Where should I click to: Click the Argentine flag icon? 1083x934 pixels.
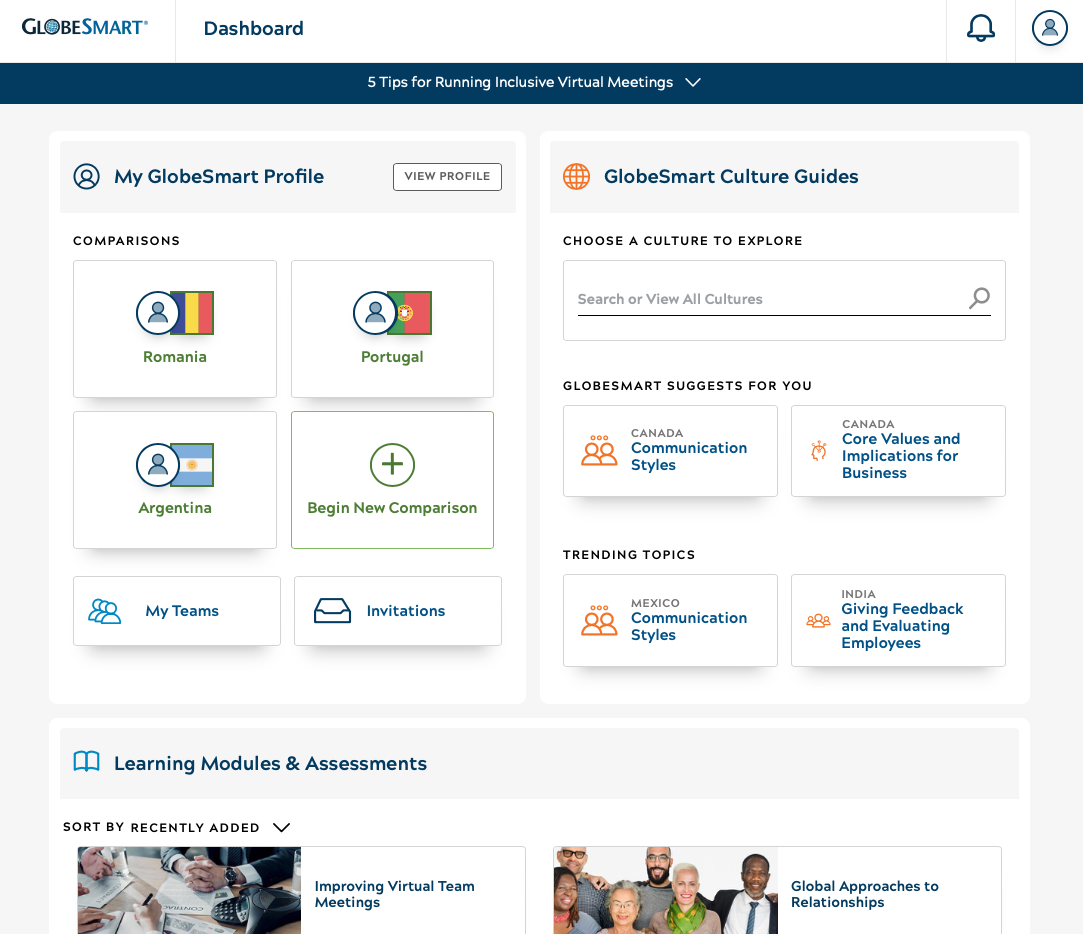pyautogui.click(x=194, y=465)
